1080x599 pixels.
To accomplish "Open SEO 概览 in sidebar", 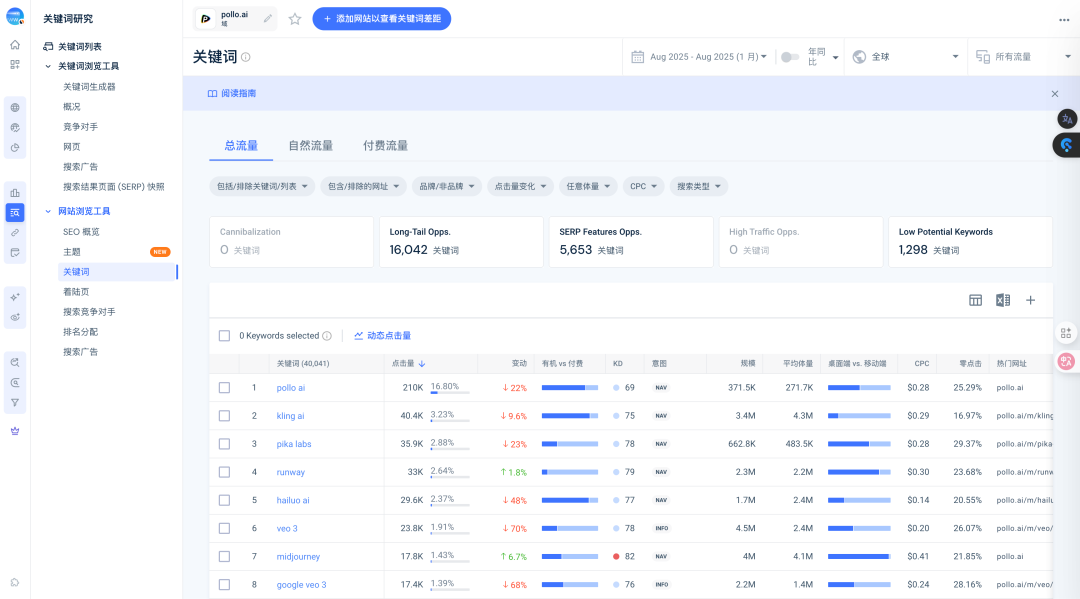I will coord(81,232).
